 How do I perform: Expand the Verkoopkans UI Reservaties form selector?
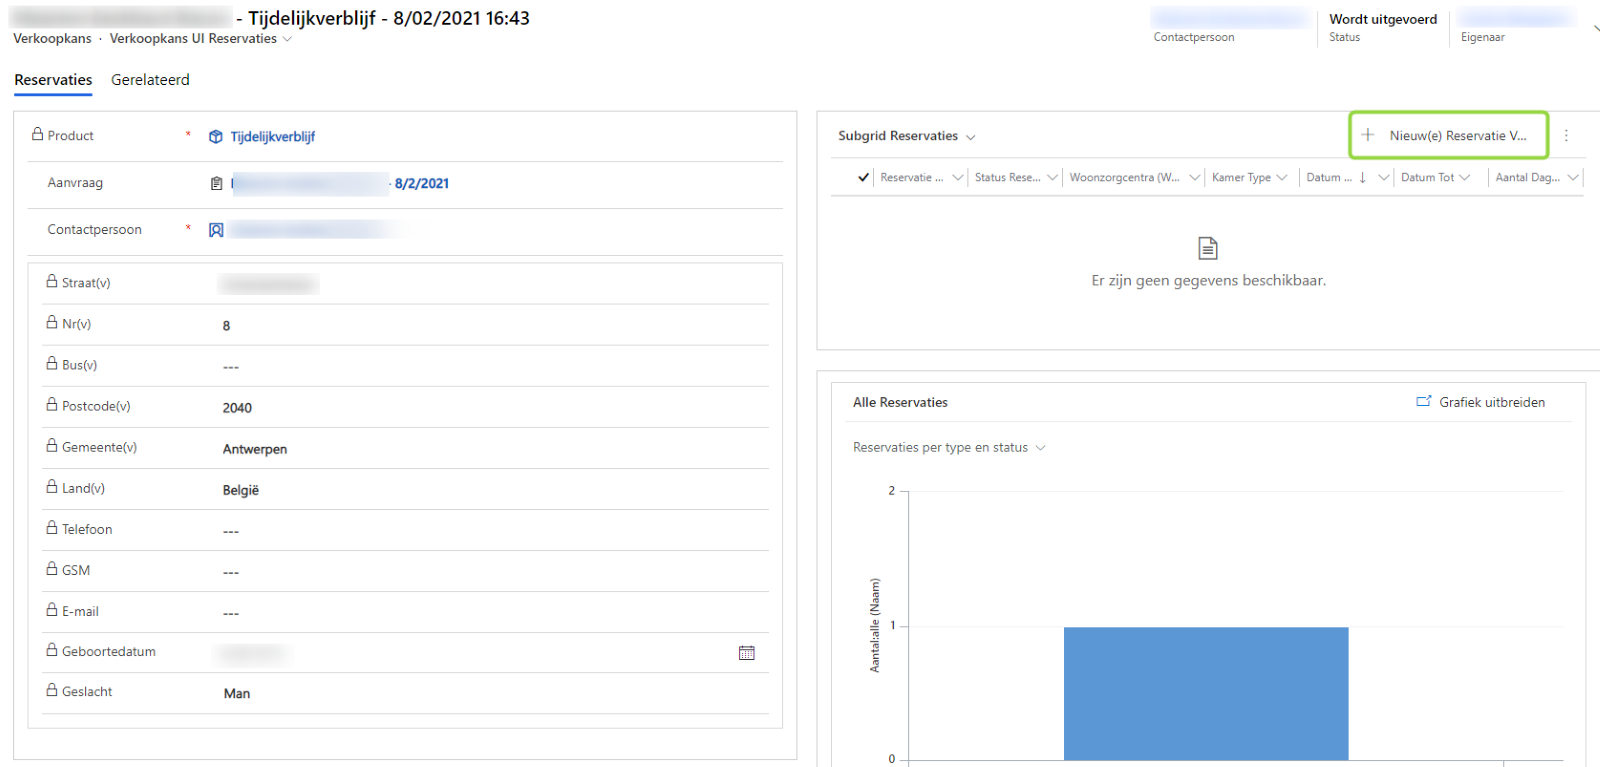point(288,39)
